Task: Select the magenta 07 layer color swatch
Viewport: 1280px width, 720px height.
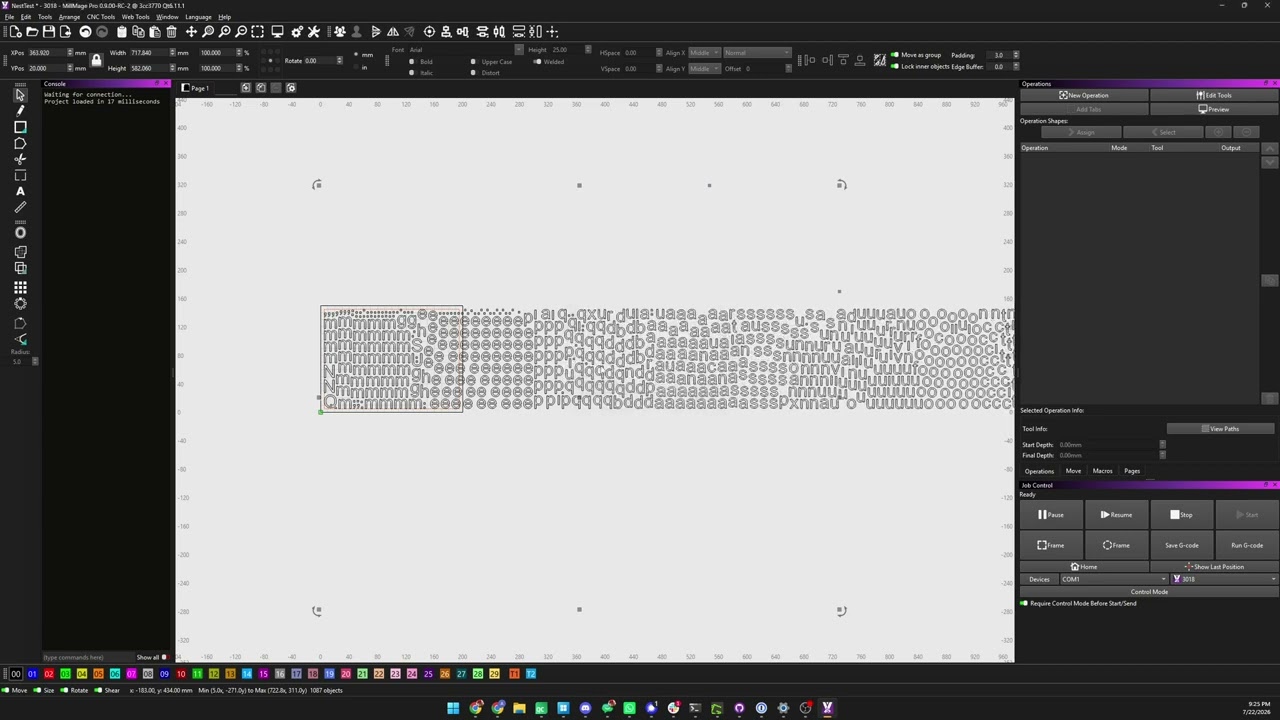Action: tap(131, 674)
